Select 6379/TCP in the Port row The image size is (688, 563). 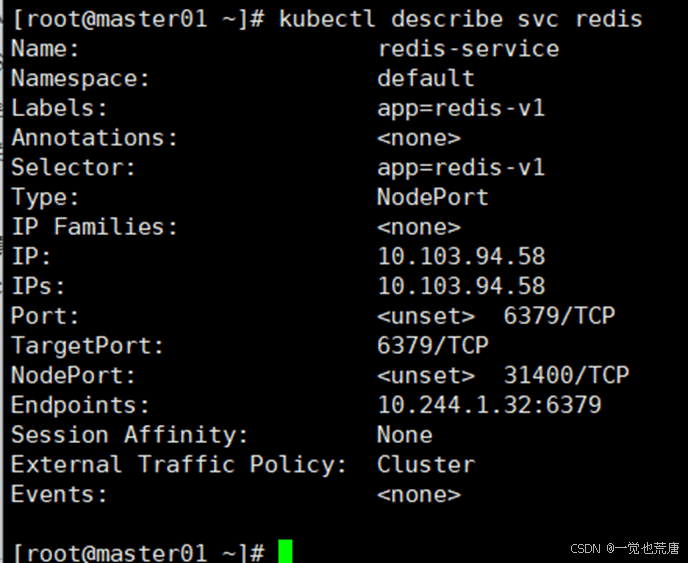[x=559, y=316]
